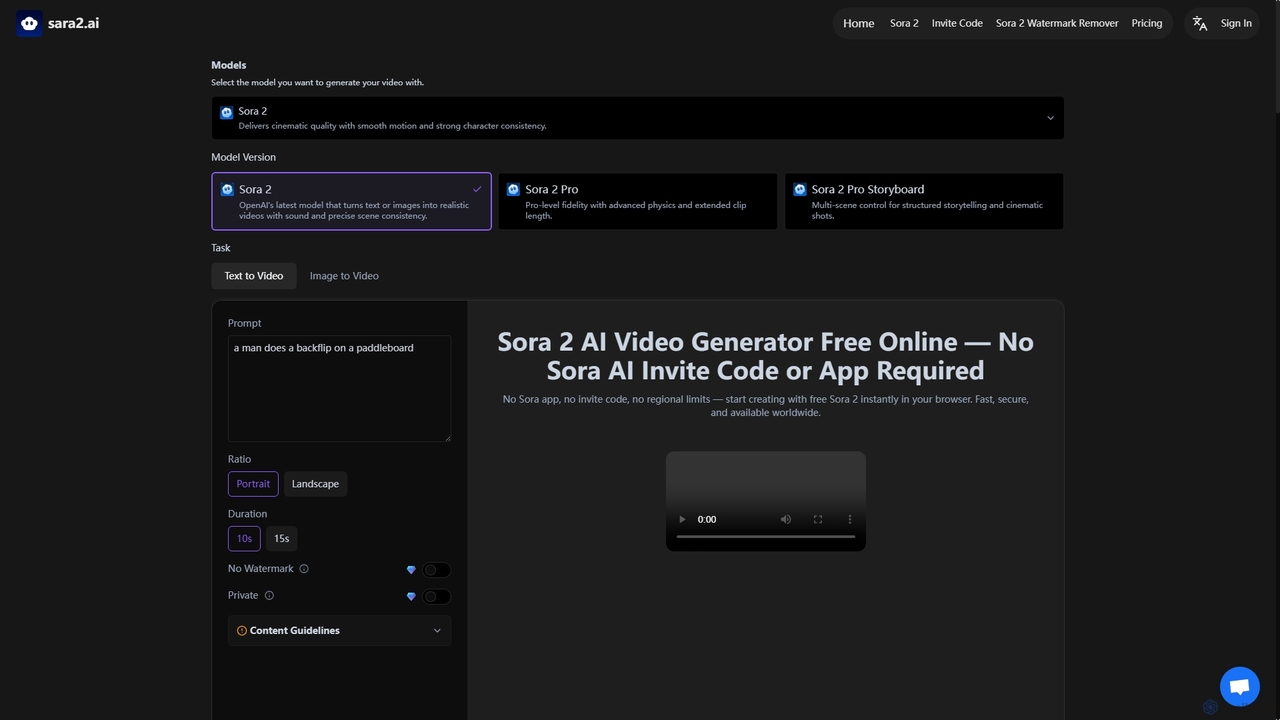
Task: Seek on the video progress bar
Action: point(766,537)
